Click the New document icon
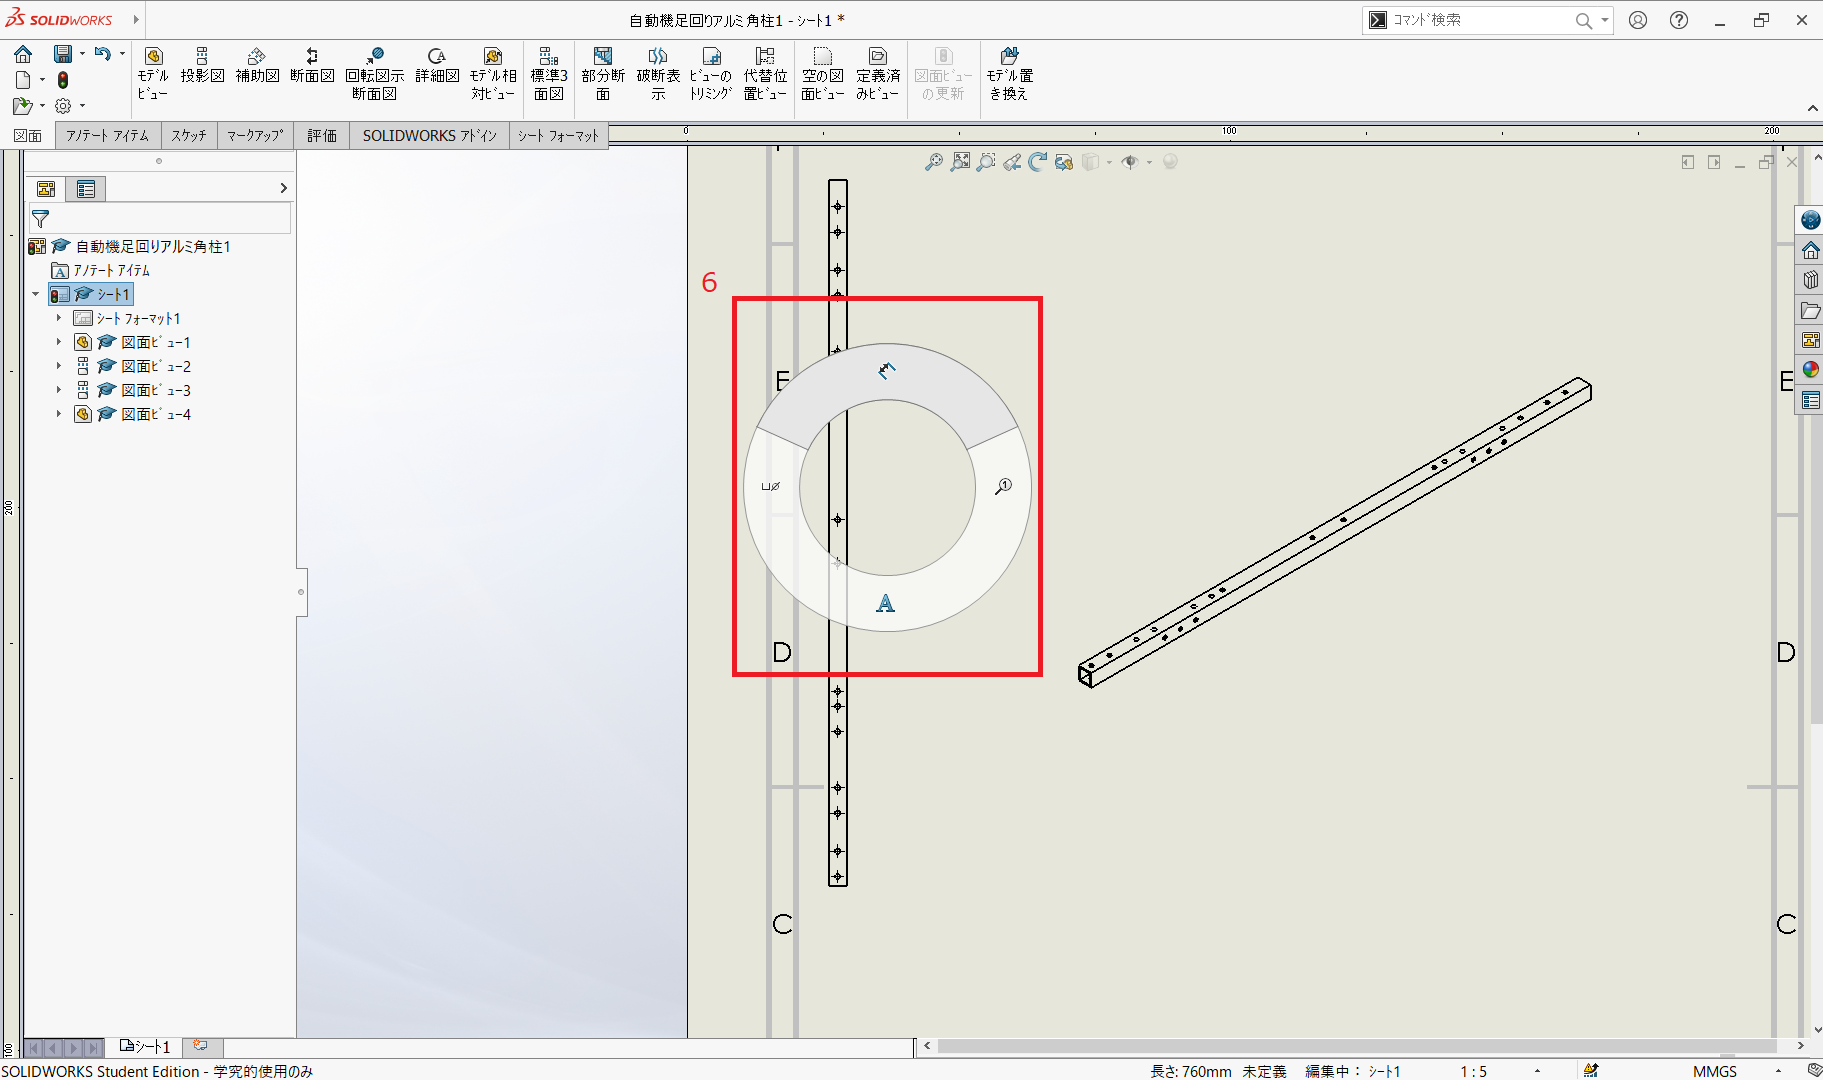 (x=23, y=80)
